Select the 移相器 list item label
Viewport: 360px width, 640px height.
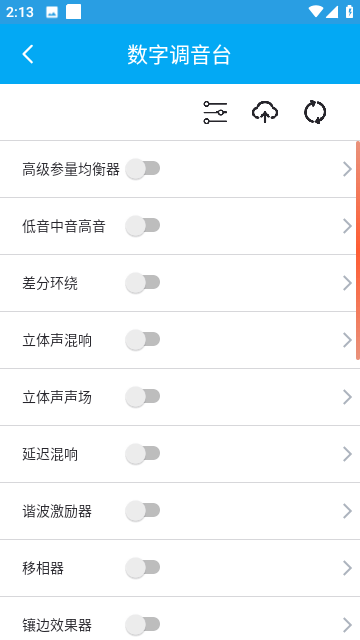43,568
